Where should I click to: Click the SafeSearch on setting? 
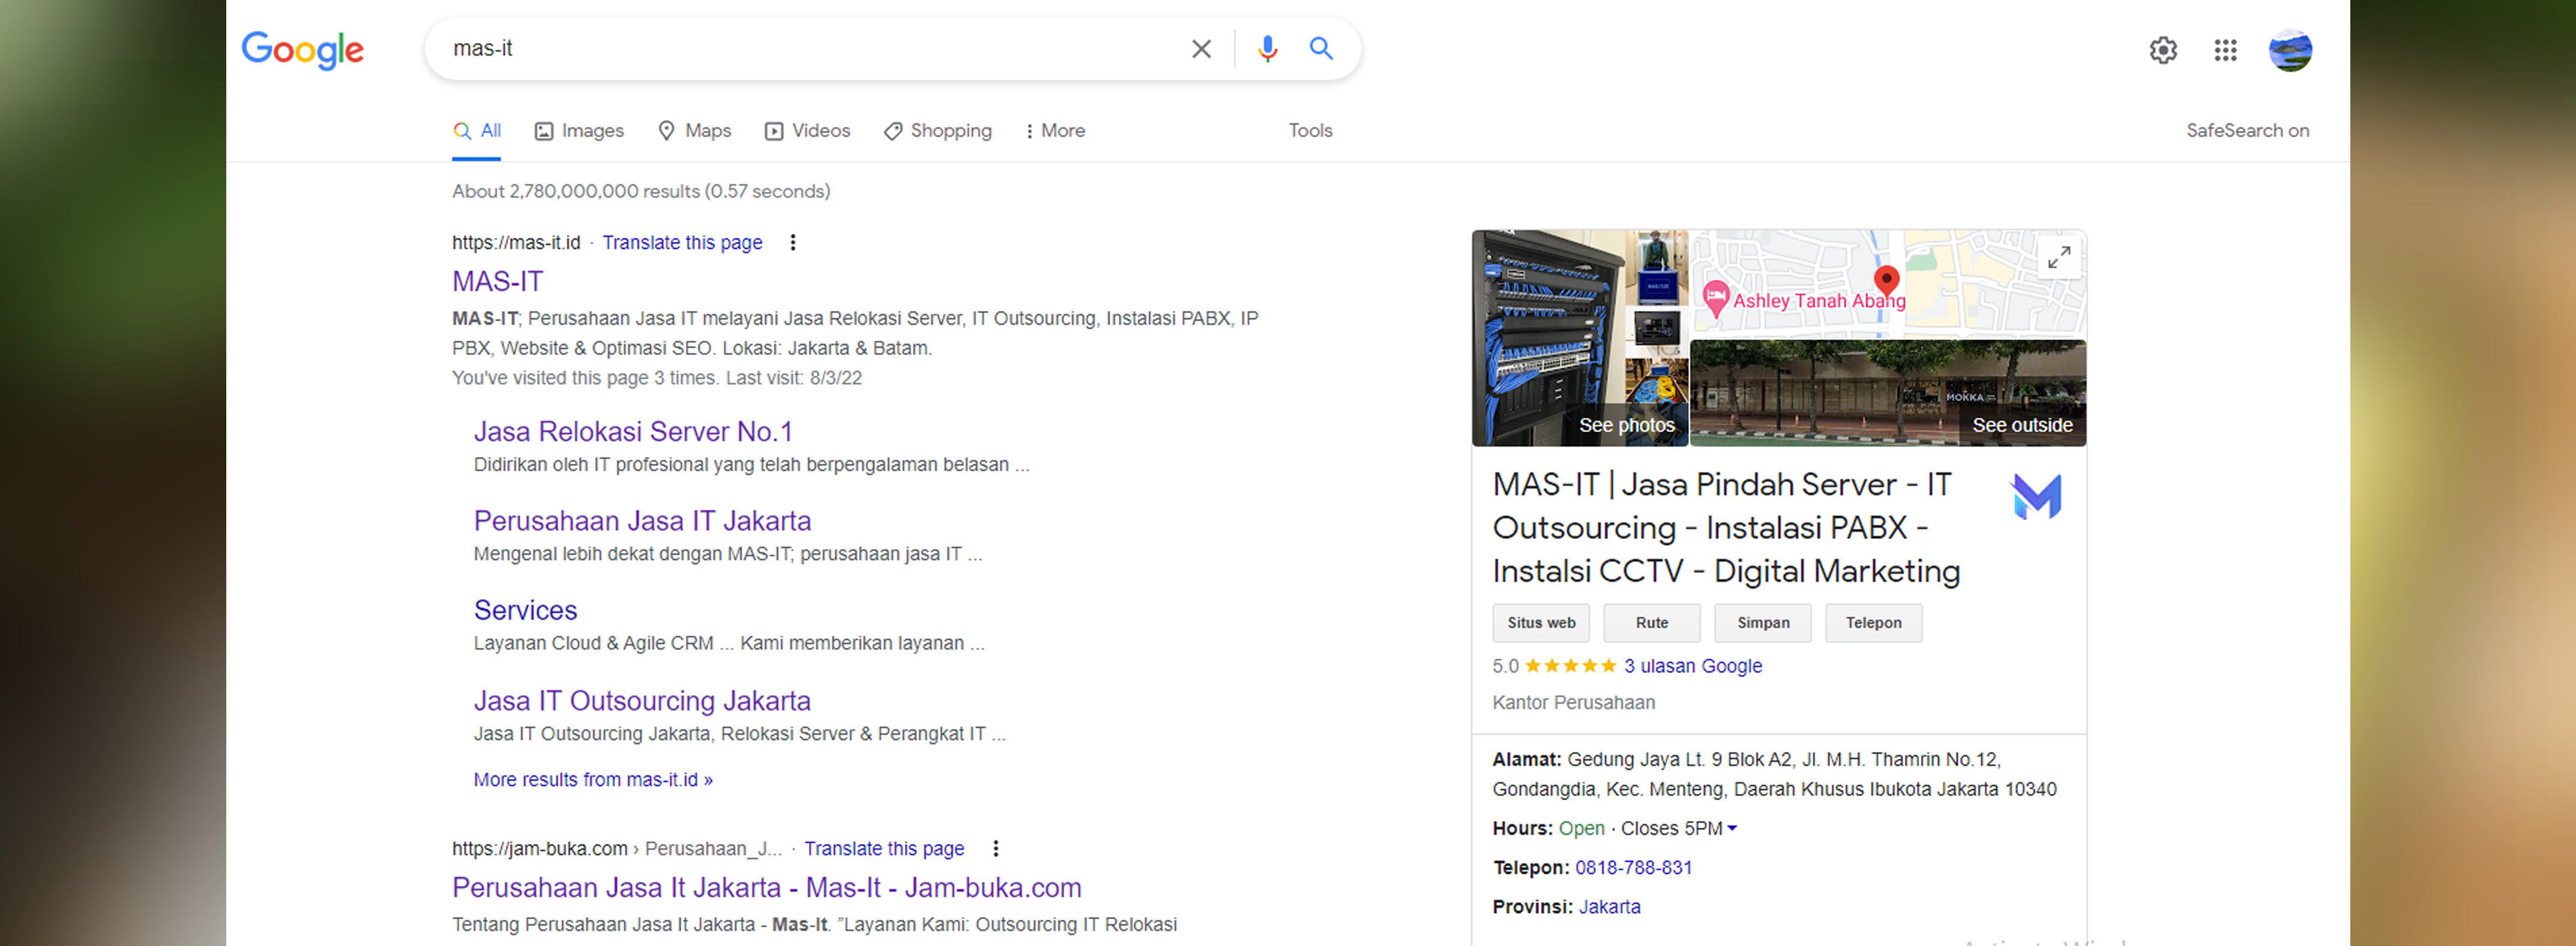tap(2247, 131)
